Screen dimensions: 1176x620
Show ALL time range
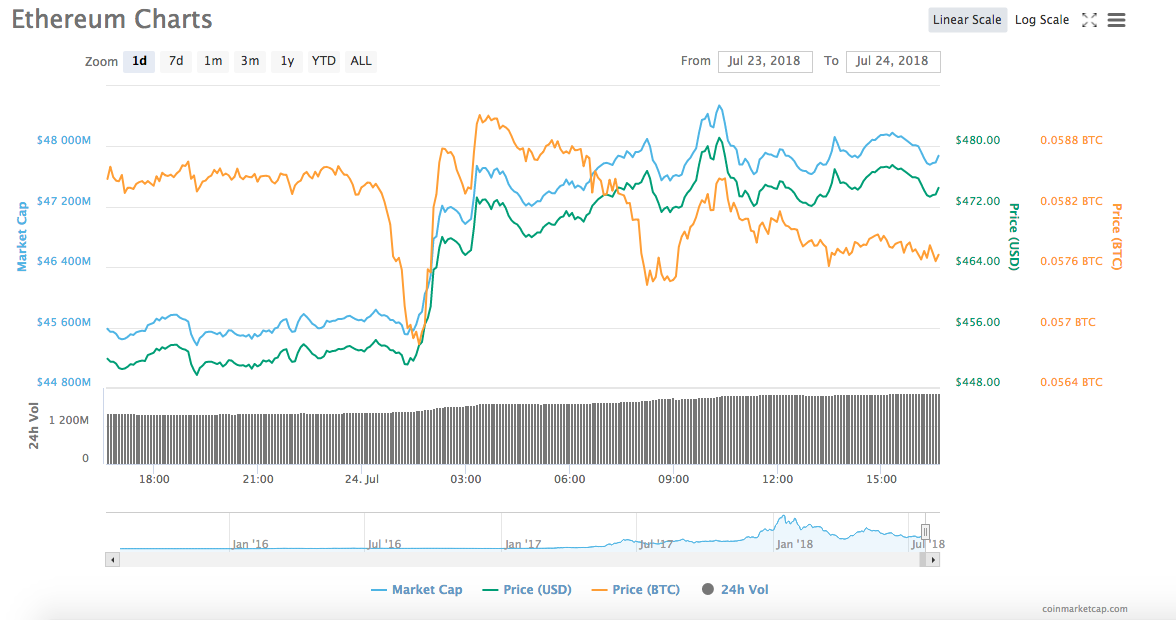pos(361,61)
